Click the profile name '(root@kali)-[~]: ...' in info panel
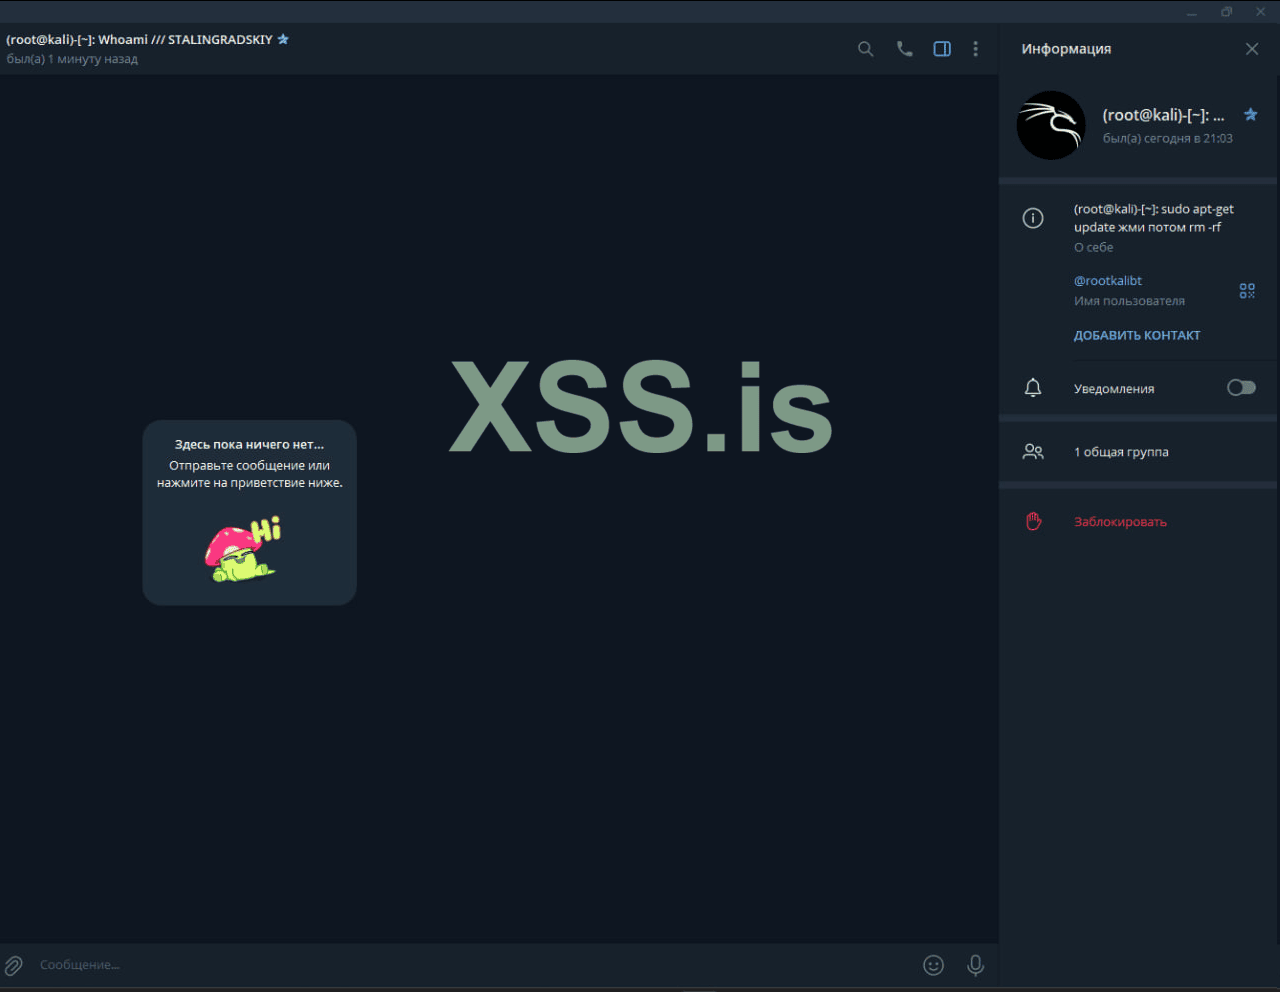This screenshot has height=992, width=1280. tap(1163, 115)
